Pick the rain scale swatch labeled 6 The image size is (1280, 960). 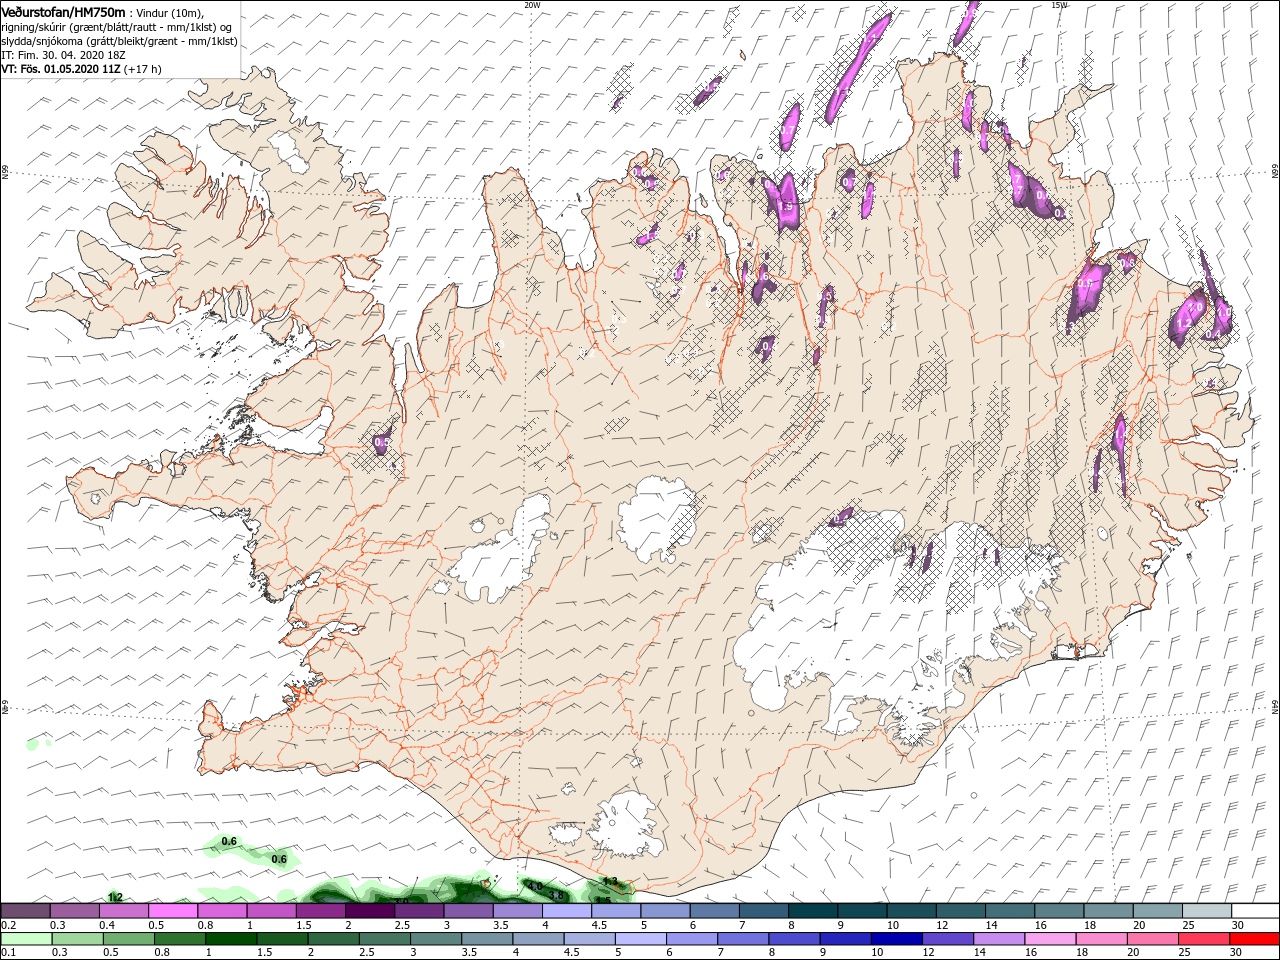coord(691,939)
